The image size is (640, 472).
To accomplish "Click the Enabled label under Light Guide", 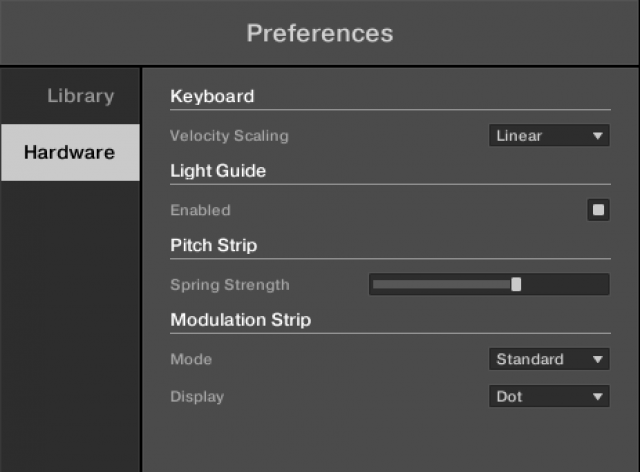I will [200, 210].
